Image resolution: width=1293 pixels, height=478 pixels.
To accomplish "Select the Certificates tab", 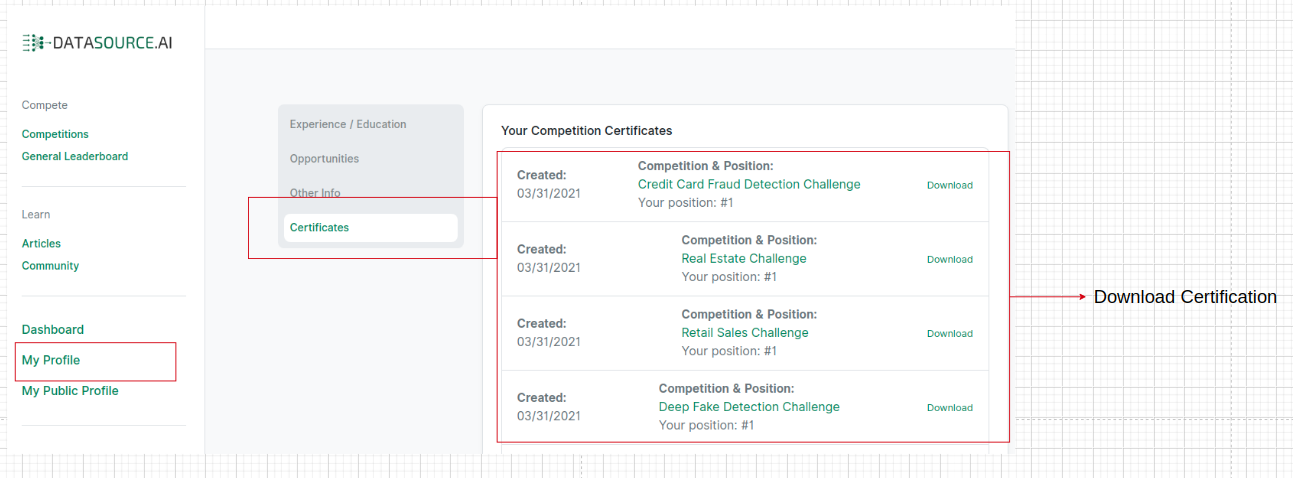I will (x=319, y=227).
